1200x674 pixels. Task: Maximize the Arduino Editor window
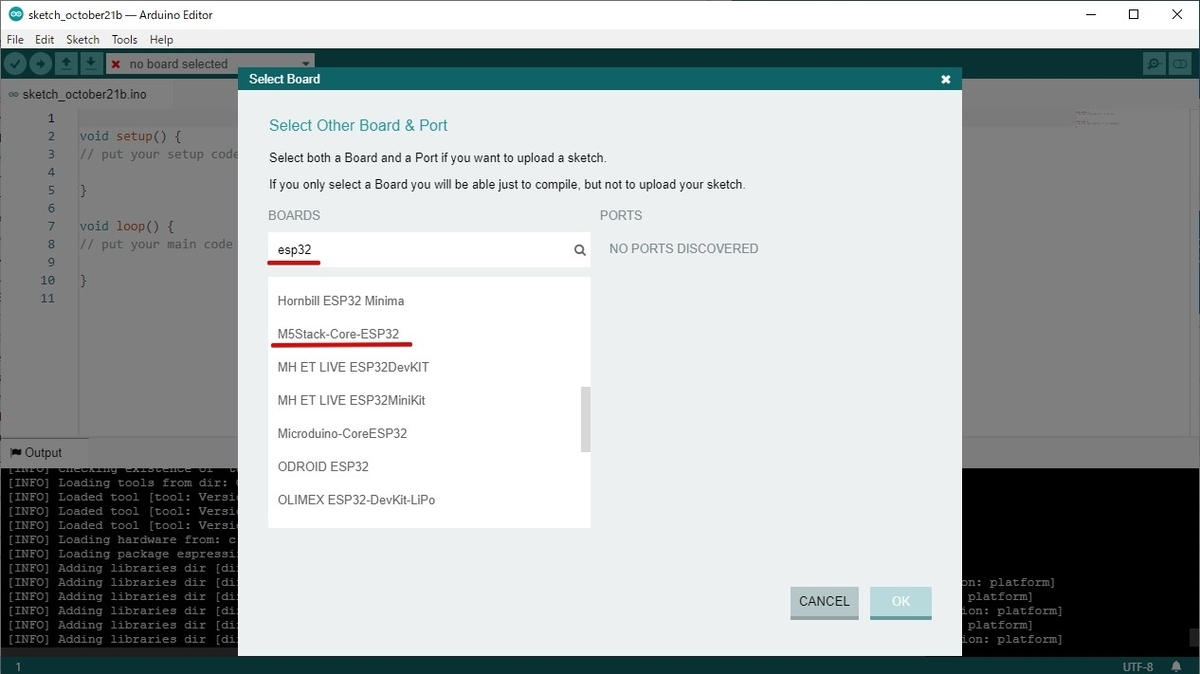point(1133,15)
